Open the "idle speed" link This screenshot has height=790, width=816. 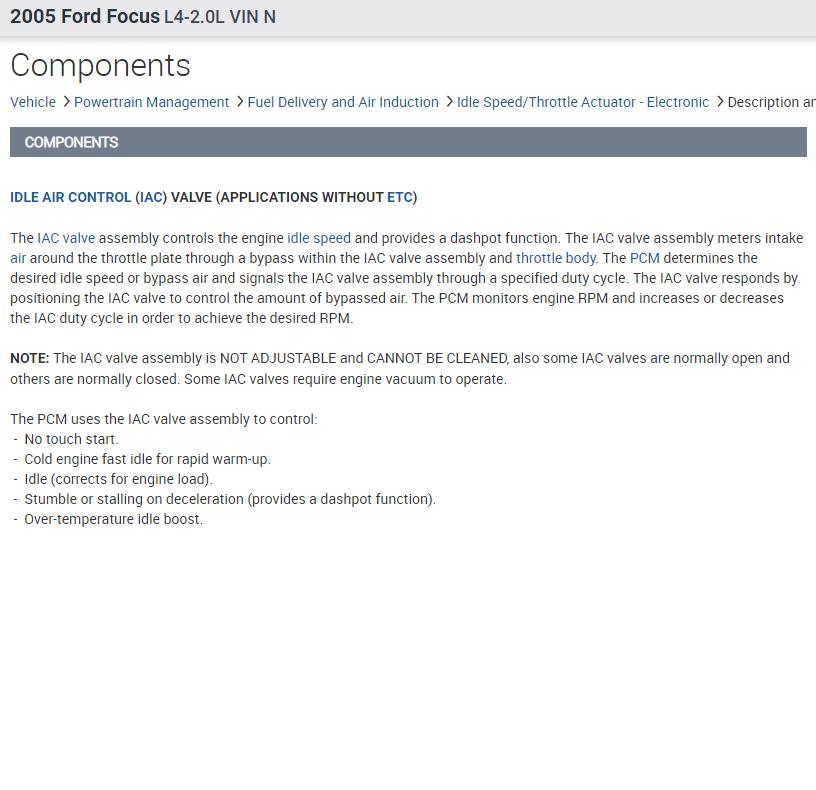[319, 238]
